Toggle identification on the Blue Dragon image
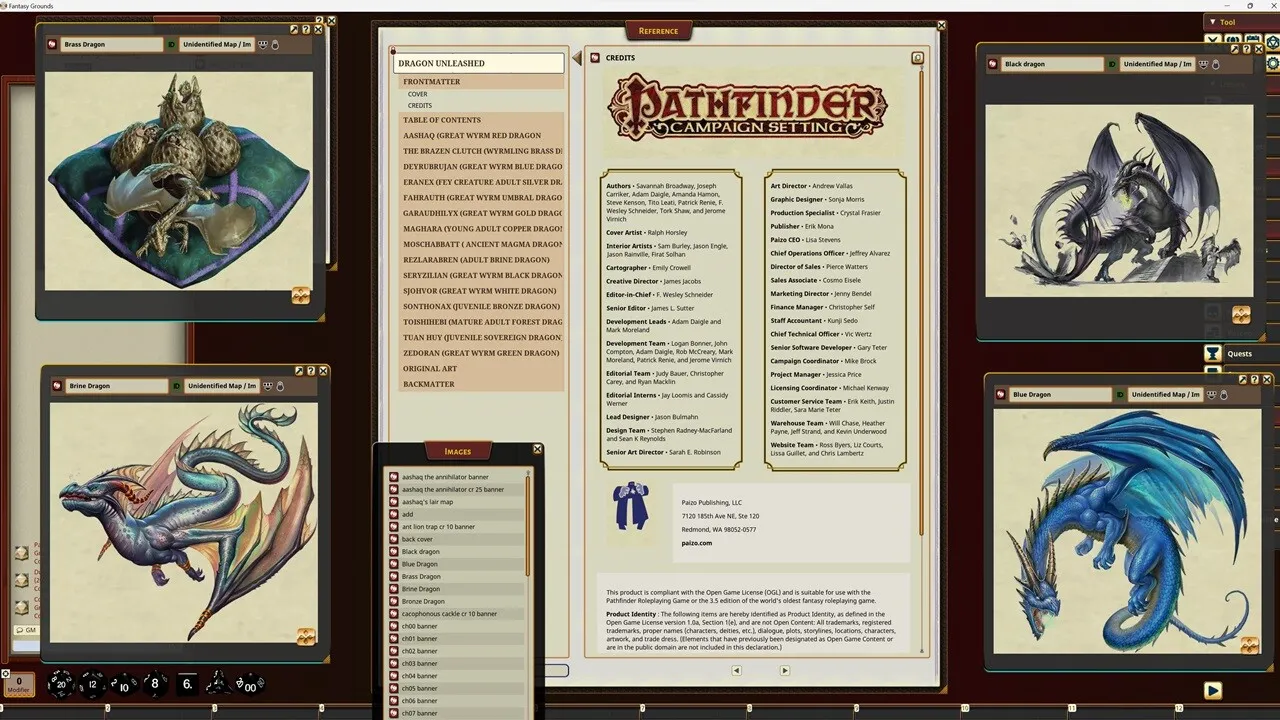The image size is (1280, 720). coord(1120,394)
